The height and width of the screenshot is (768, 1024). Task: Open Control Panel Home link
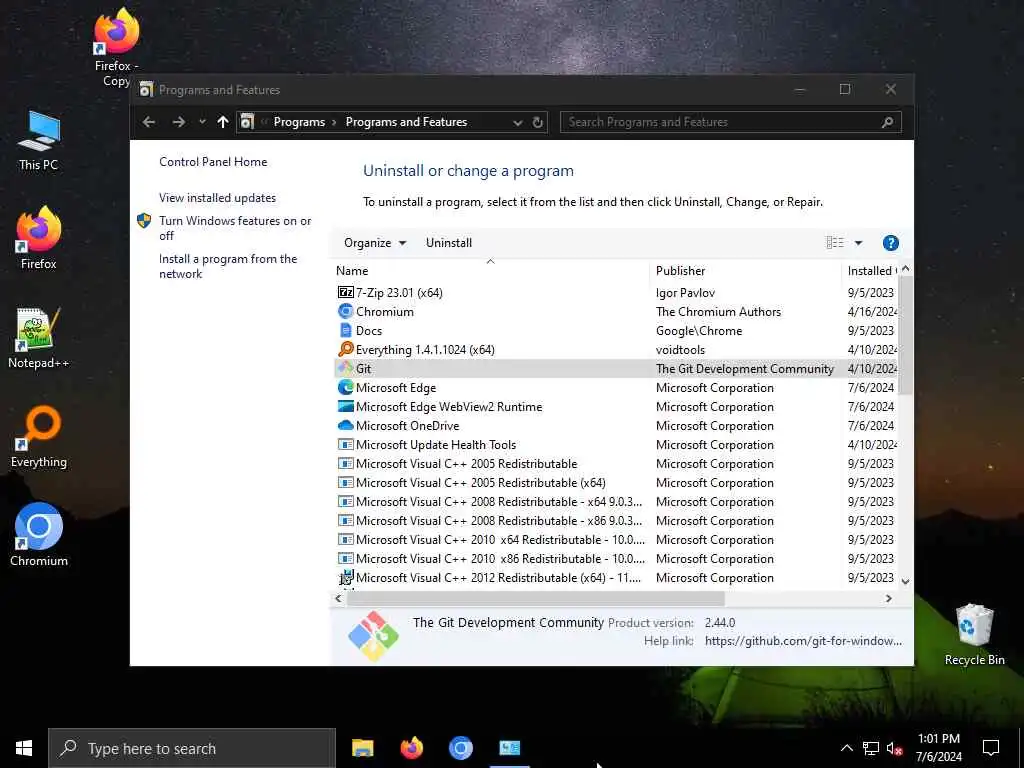click(213, 162)
